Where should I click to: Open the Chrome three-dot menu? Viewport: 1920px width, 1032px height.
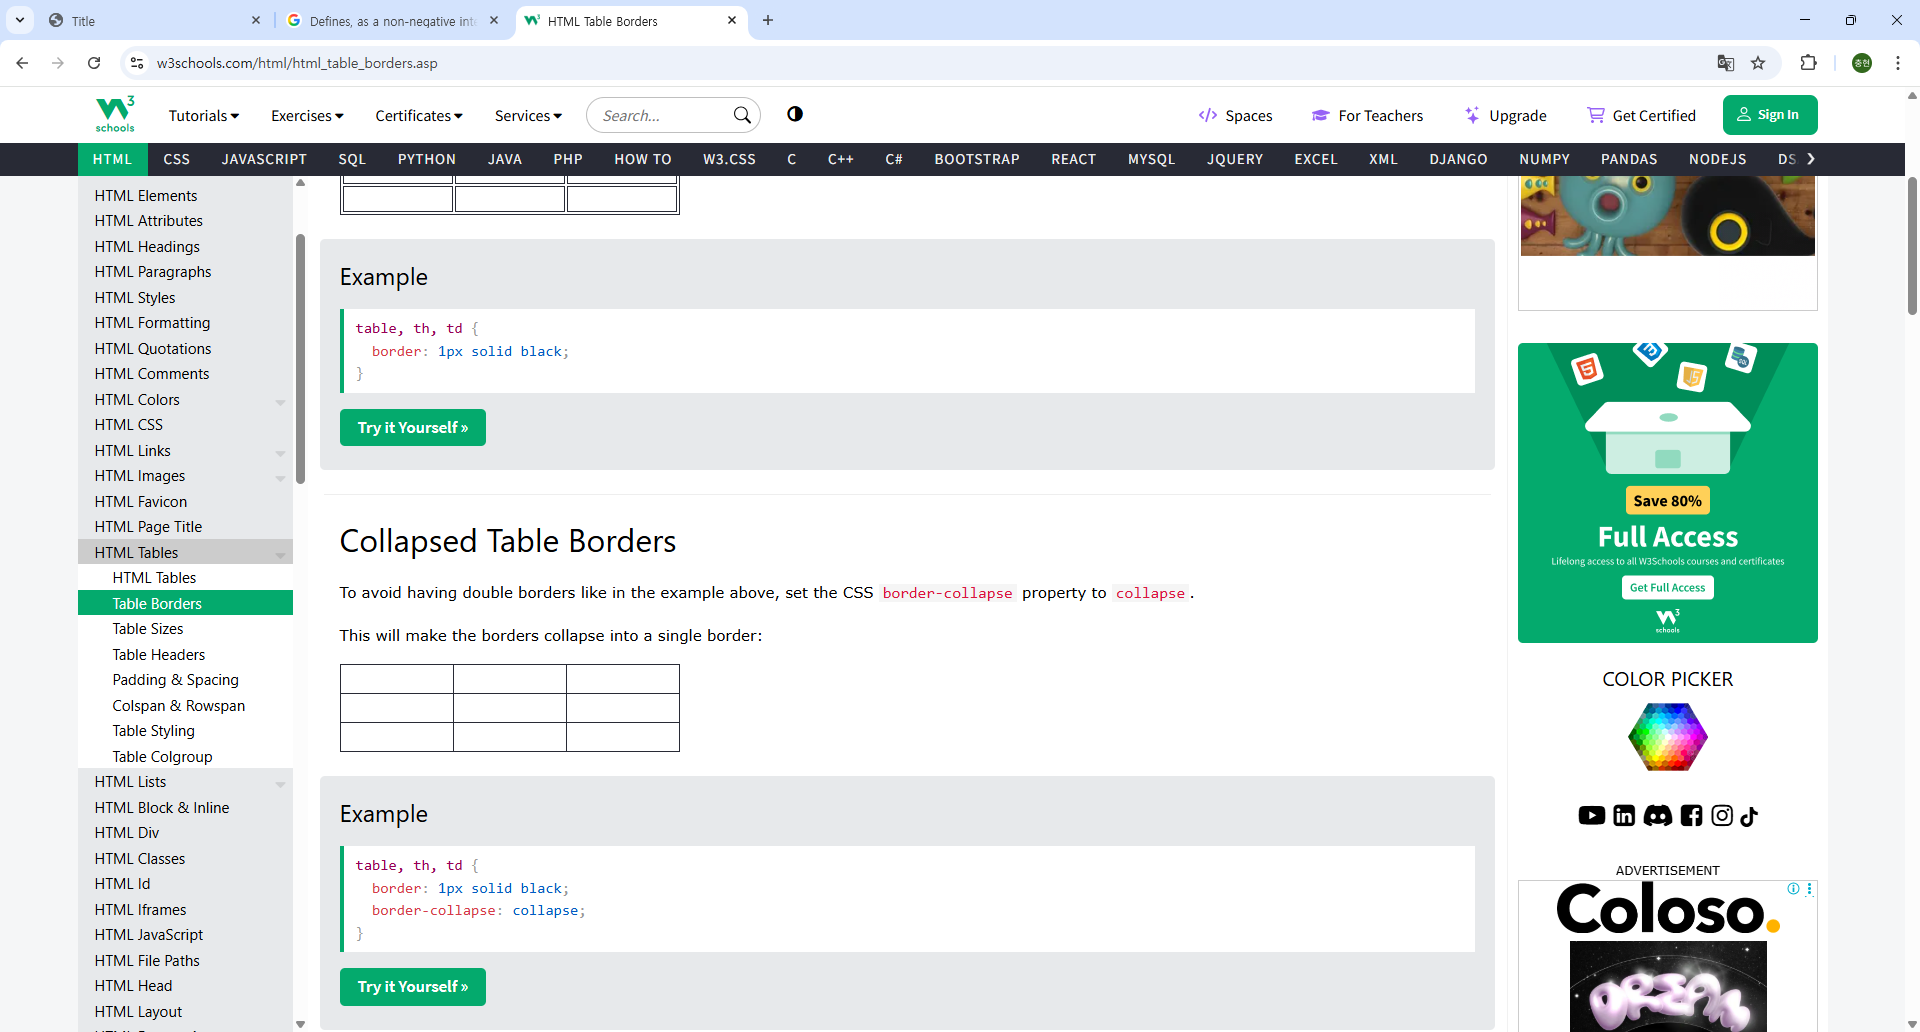point(1898,63)
